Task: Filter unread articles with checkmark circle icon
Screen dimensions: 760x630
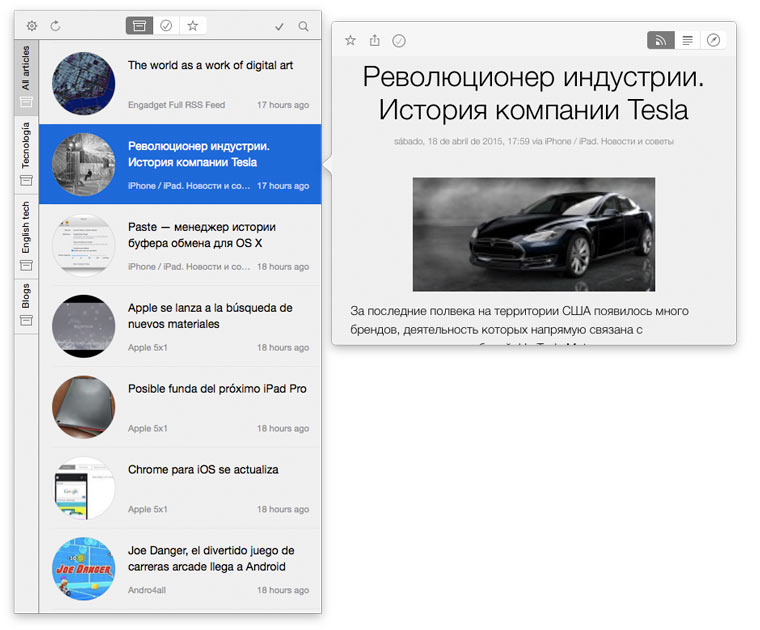Action: click(166, 26)
